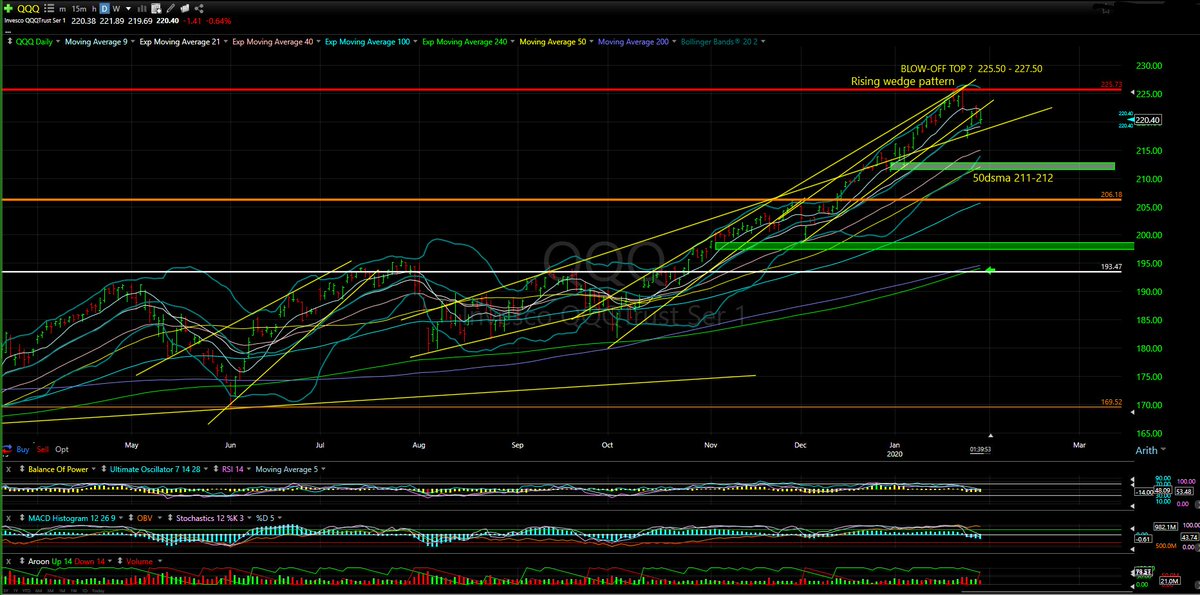Select the MACD Histogram 12 26 9 label

point(72,518)
